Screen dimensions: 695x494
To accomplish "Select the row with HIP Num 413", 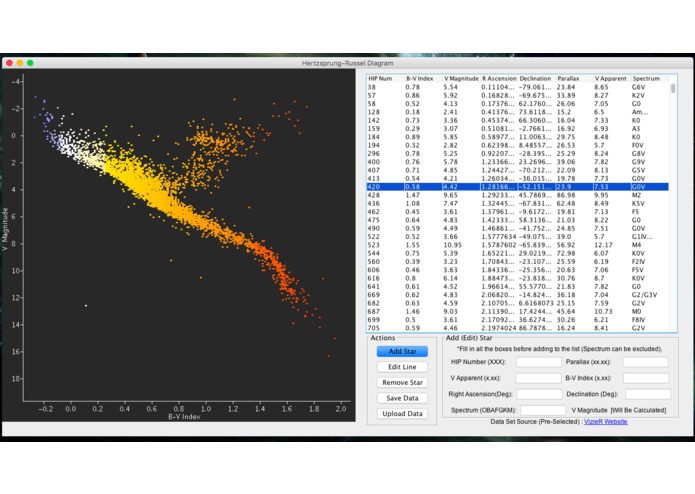I will tap(518, 179).
